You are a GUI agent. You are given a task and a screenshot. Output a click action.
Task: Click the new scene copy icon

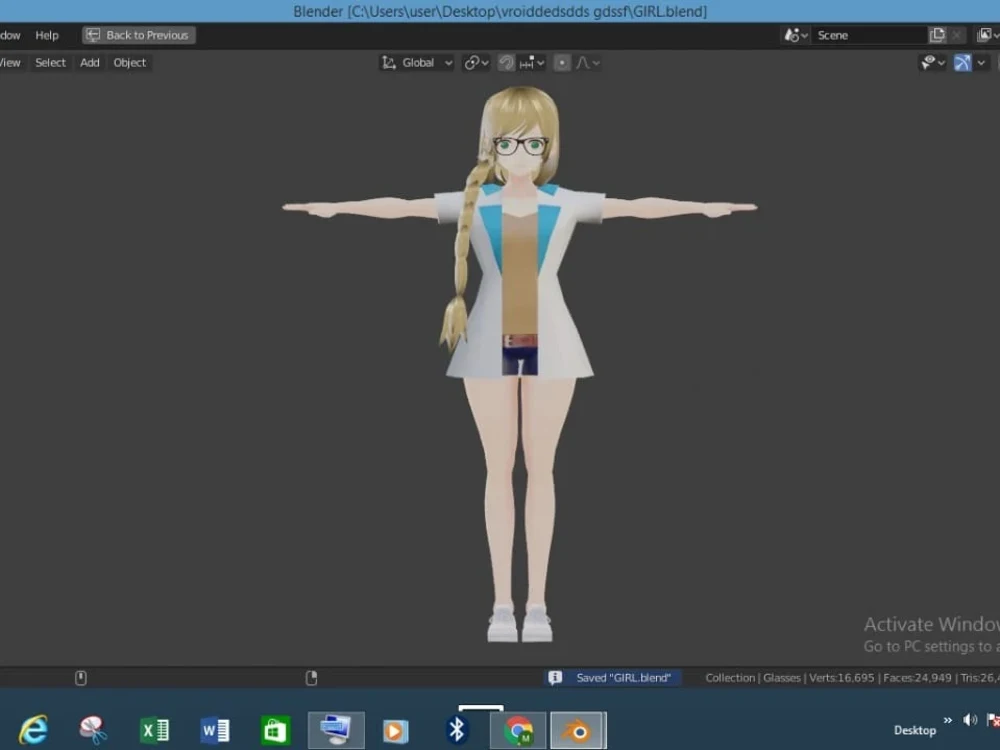(x=937, y=35)
